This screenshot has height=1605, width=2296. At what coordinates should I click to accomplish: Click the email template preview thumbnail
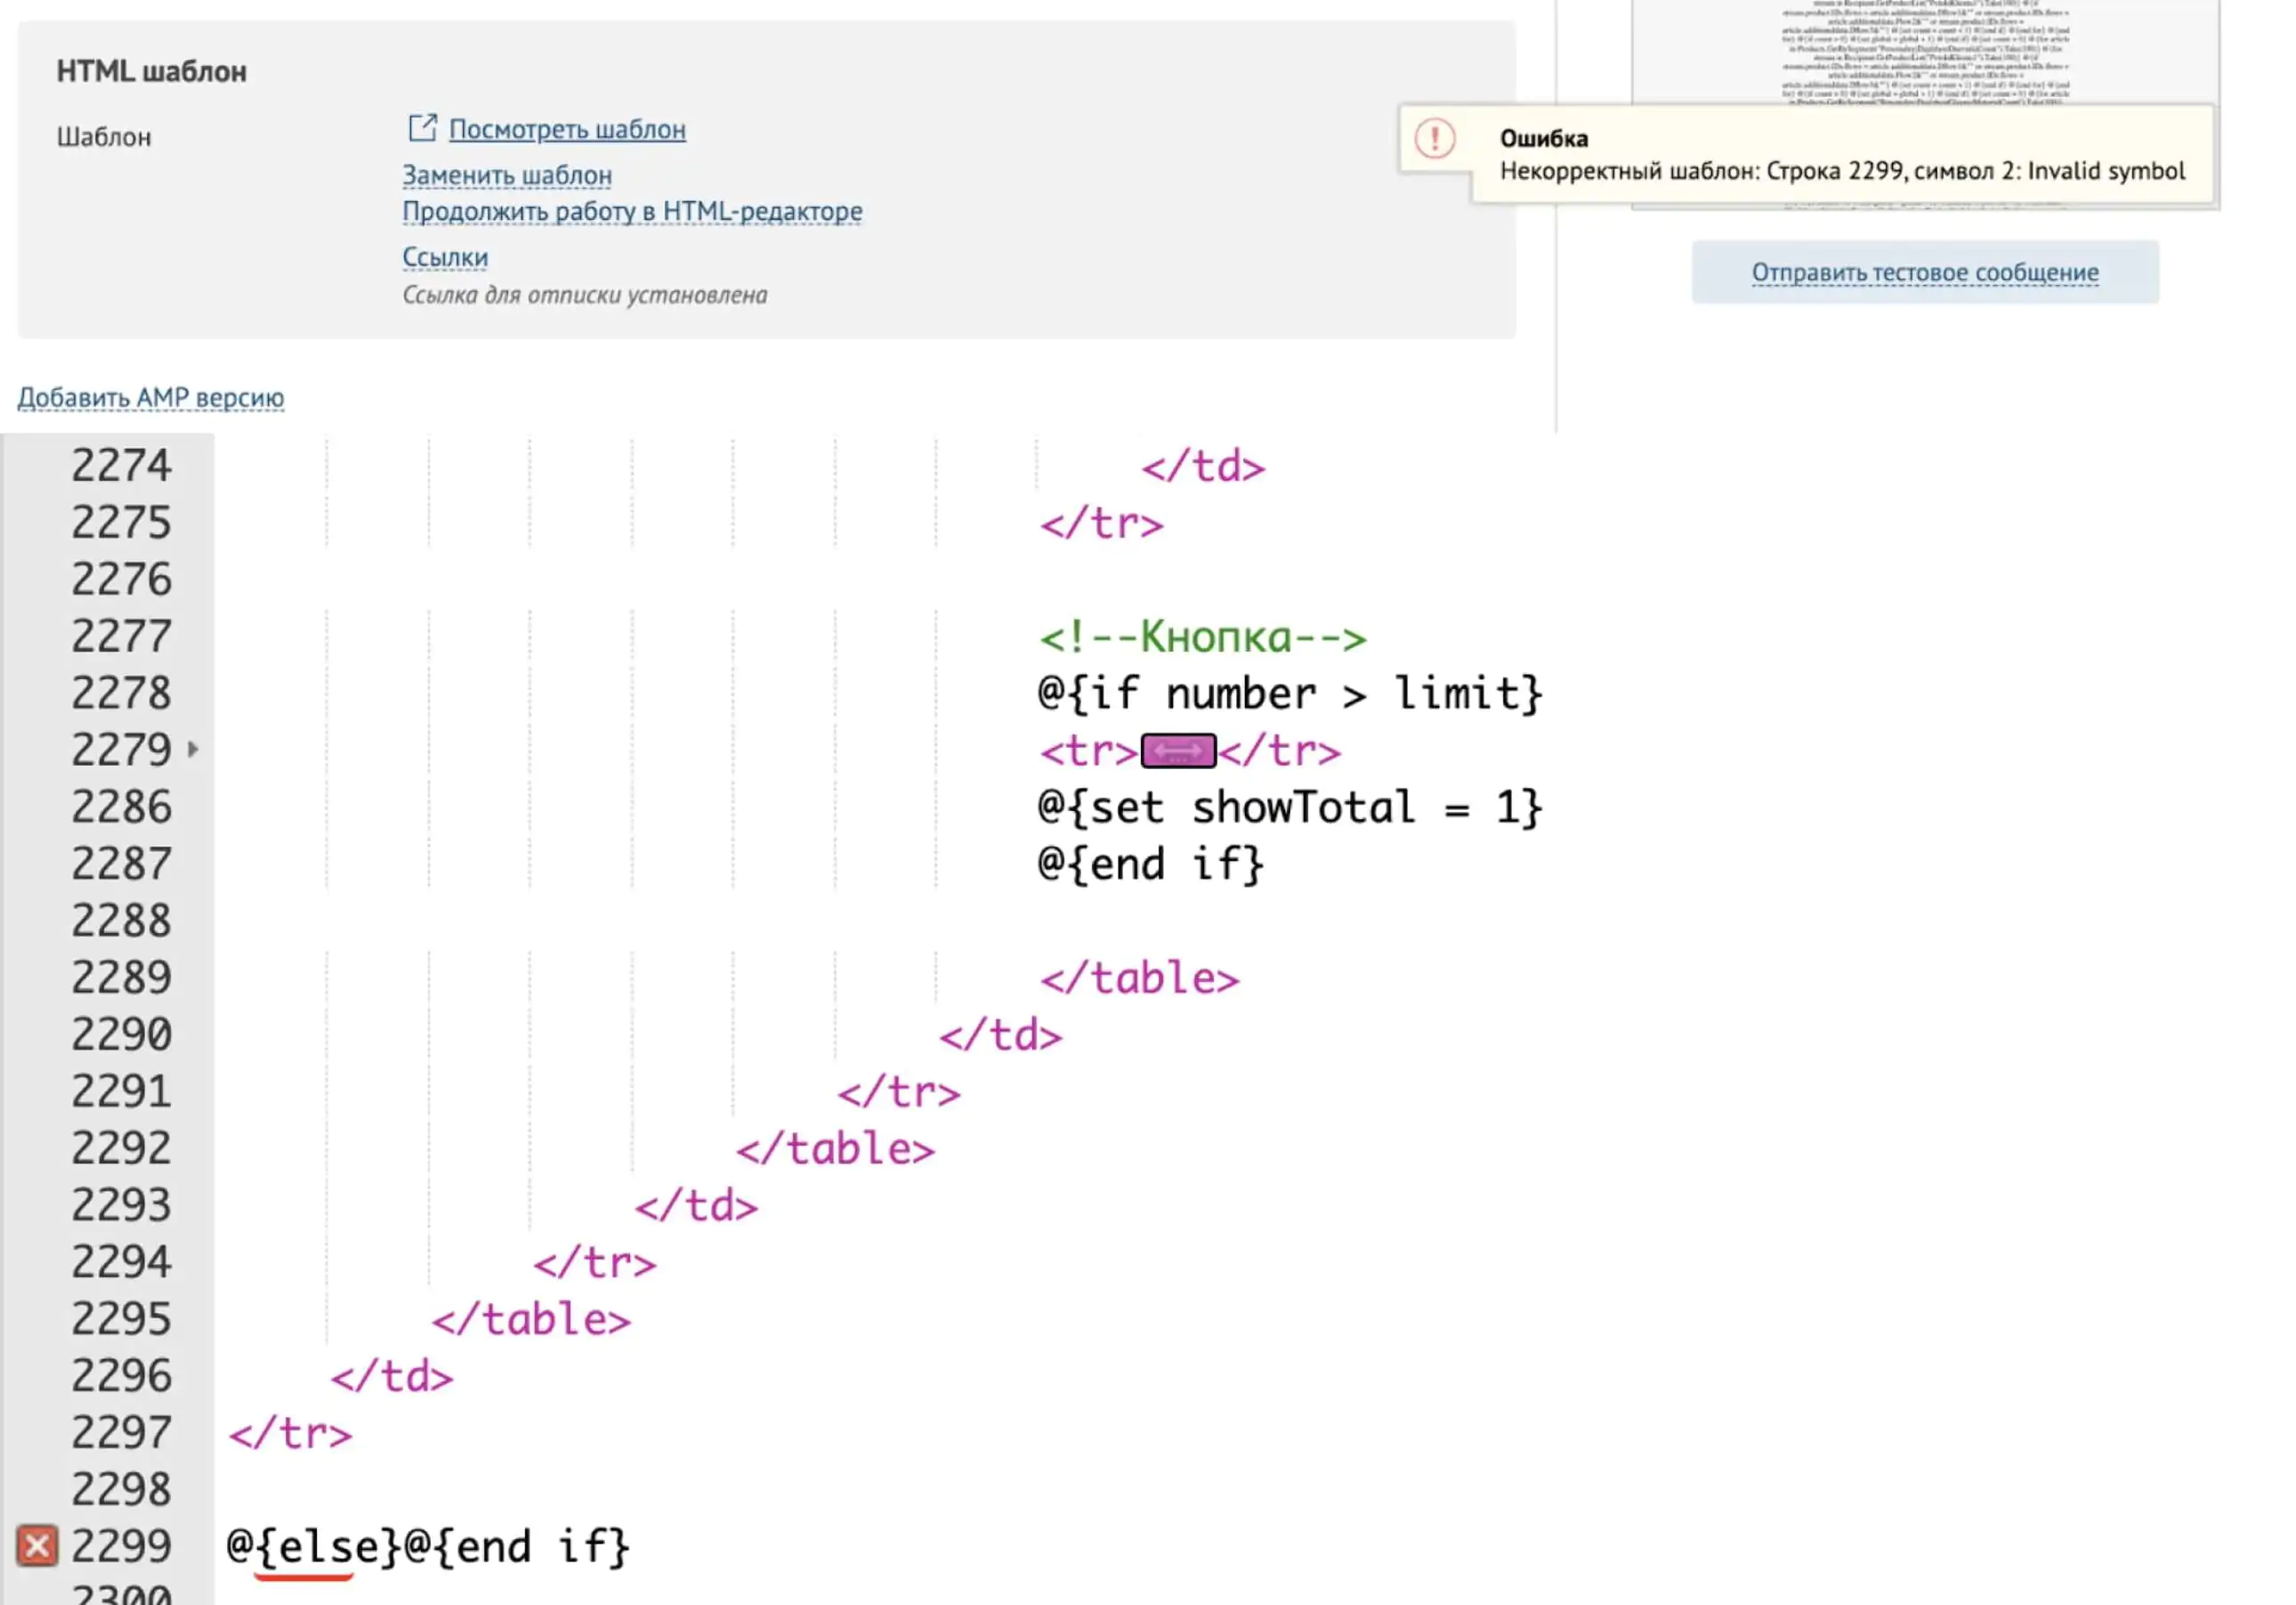pyautogui.click(x=1925, y=55)
